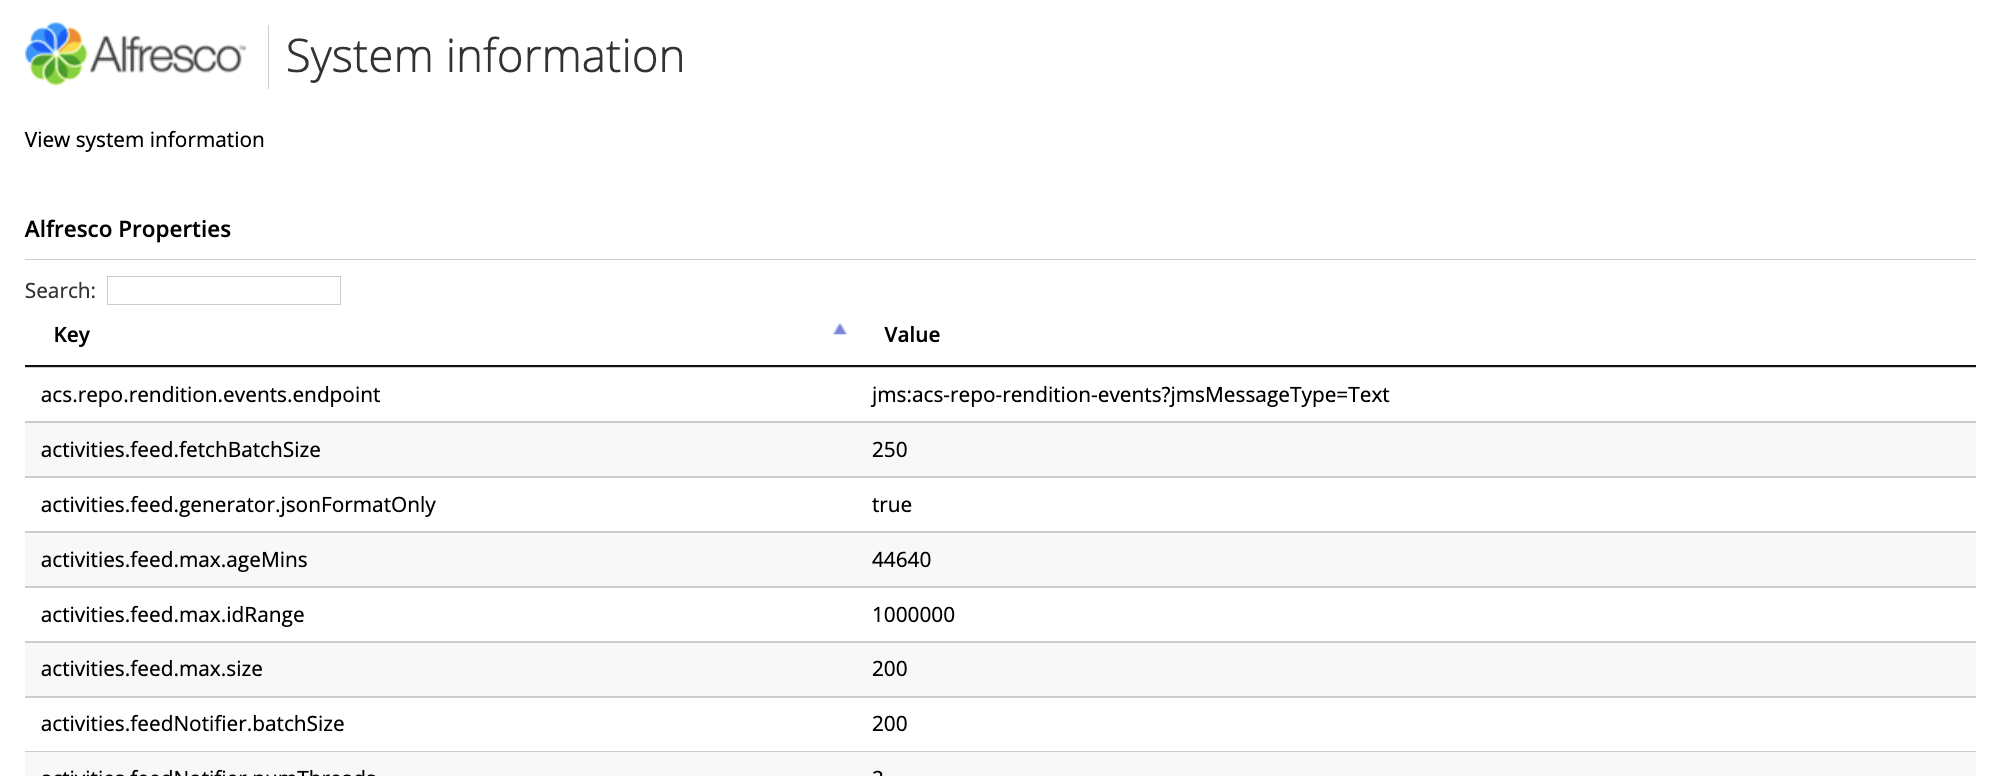The height and width of the screenshot is (776, 2008).
Task: Select the System information heading
Action: (x=485, y=56)
